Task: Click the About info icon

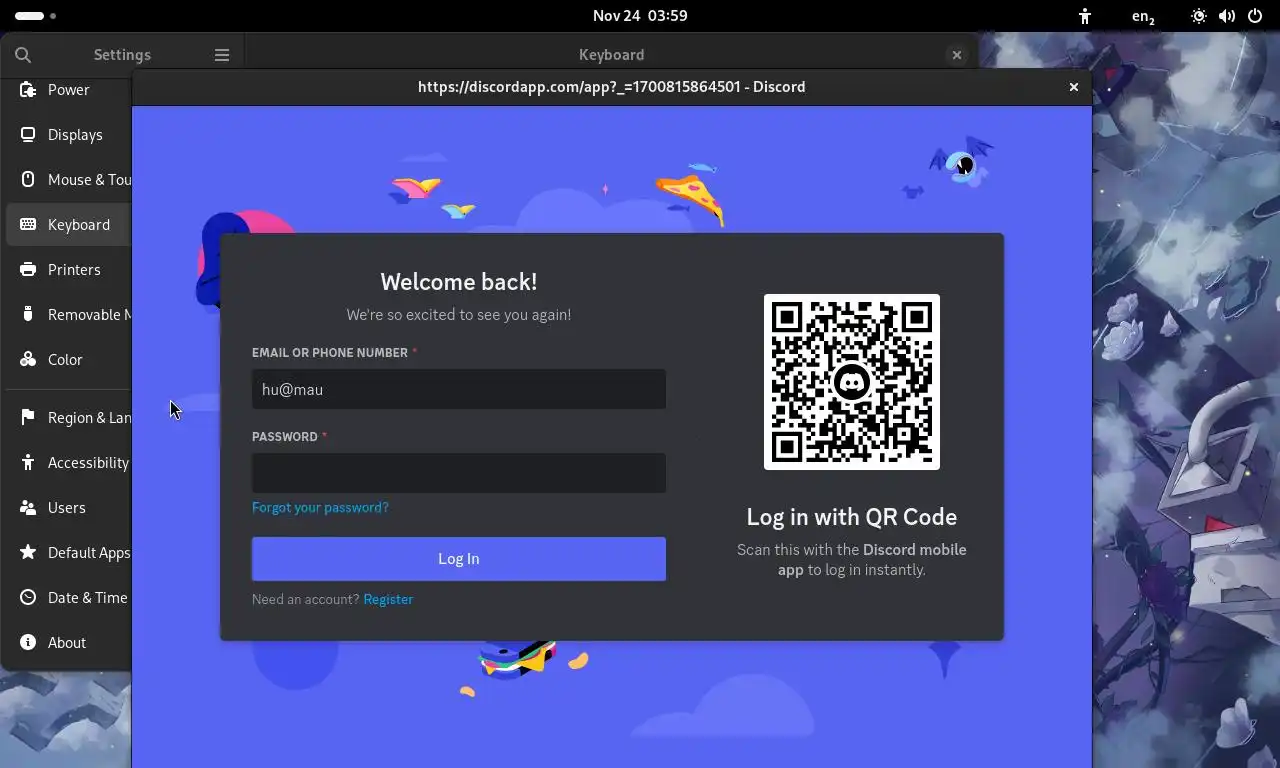Action: click(x=28, y=643)
